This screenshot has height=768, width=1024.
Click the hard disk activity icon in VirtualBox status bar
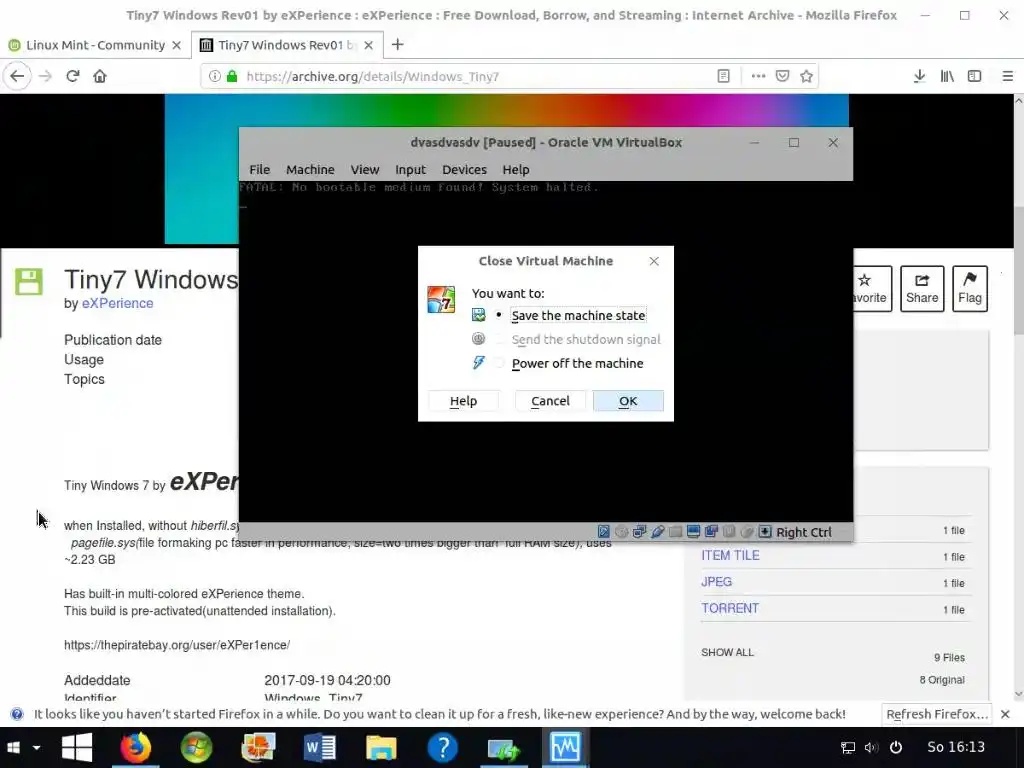(x=604, y=532)
